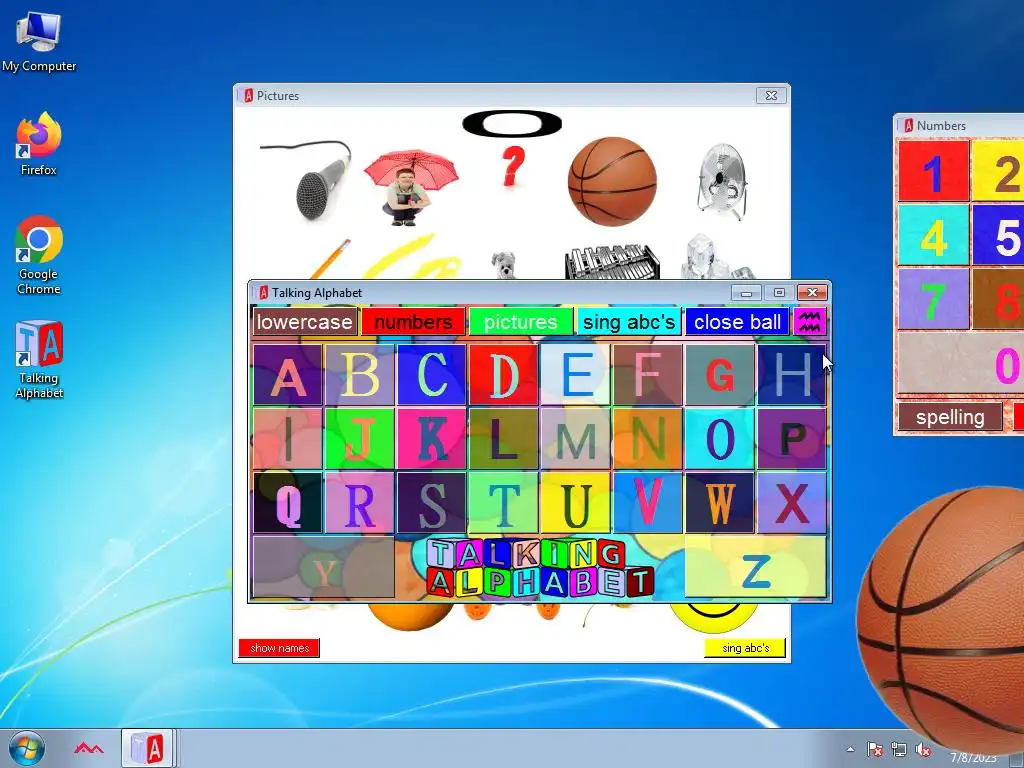Select the letter N tile
1024x768 pixels.
tap(647, 439)
